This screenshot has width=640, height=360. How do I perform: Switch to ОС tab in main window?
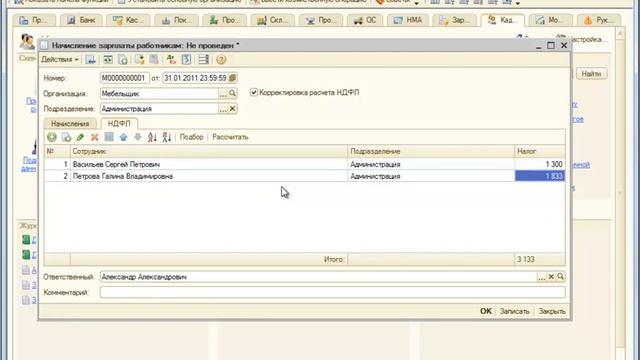364,20
